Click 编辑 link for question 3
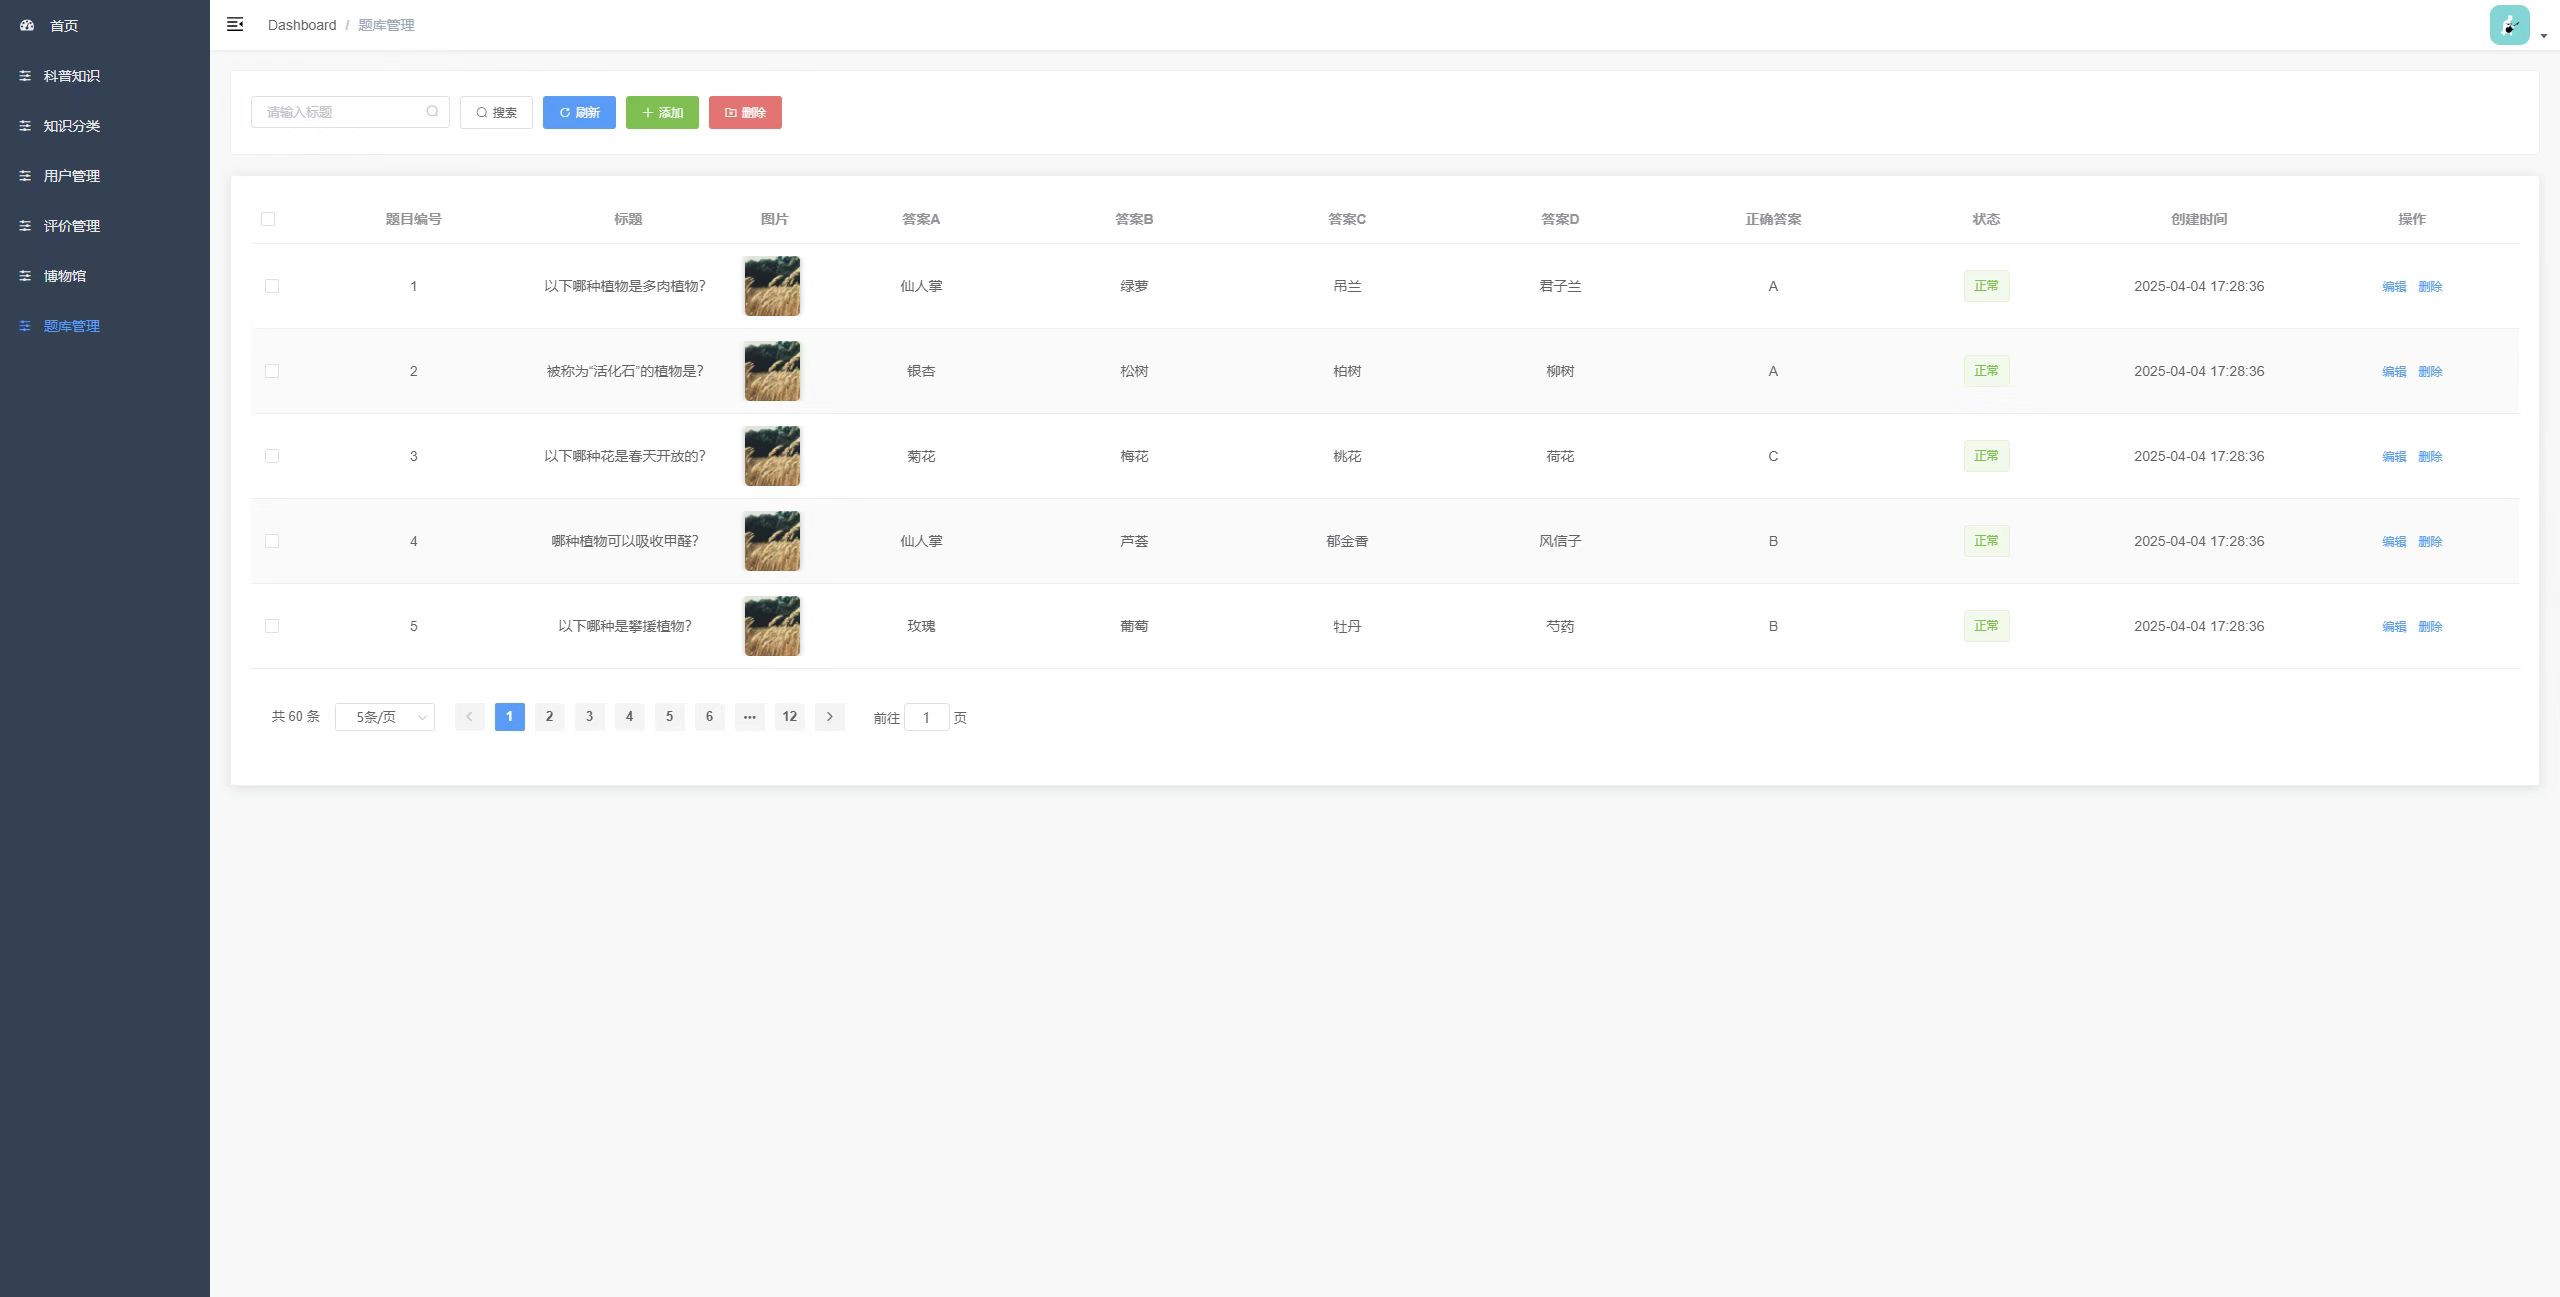This screenshot has height=1297, width=2560. pyautogui.click(x=2393, y=457)
